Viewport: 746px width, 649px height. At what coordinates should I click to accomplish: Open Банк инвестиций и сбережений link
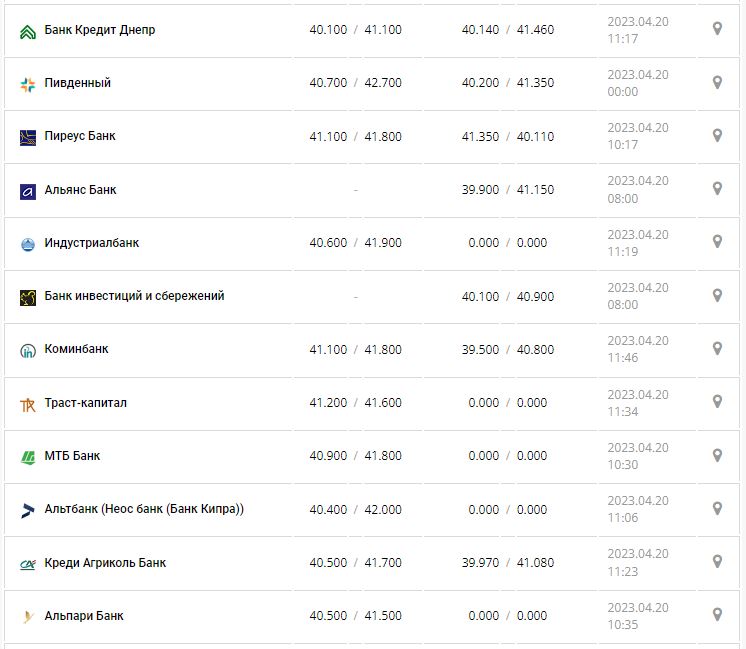pos(134,296)
